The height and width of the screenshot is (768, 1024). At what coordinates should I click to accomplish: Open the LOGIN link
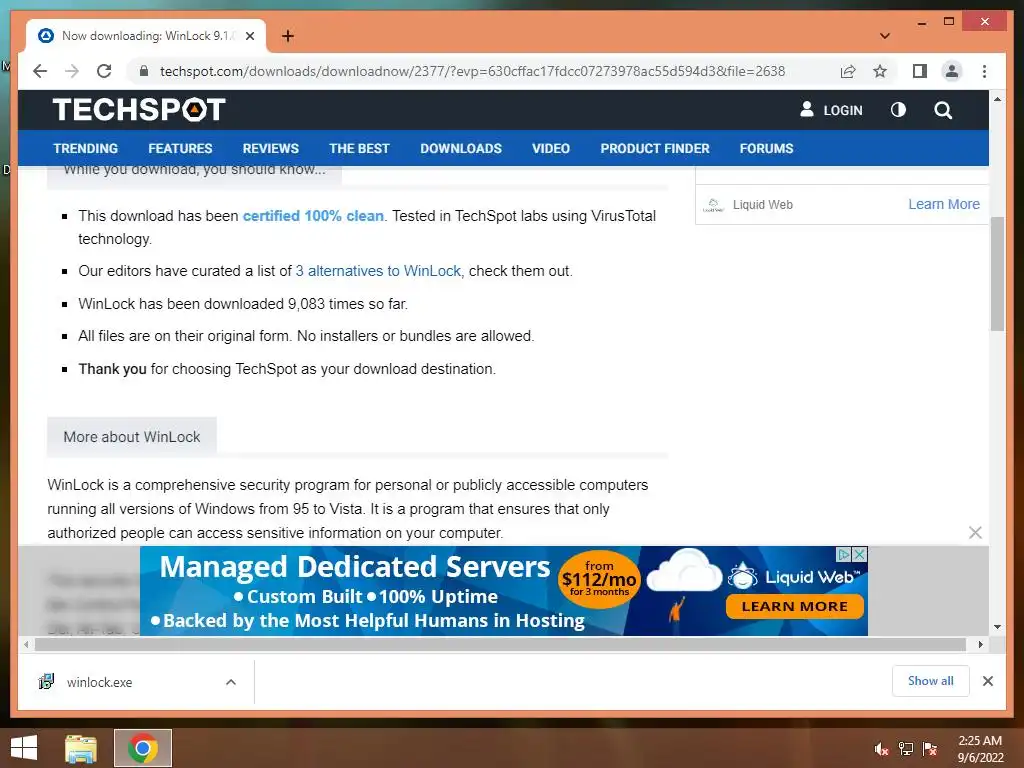click(842, 110)
